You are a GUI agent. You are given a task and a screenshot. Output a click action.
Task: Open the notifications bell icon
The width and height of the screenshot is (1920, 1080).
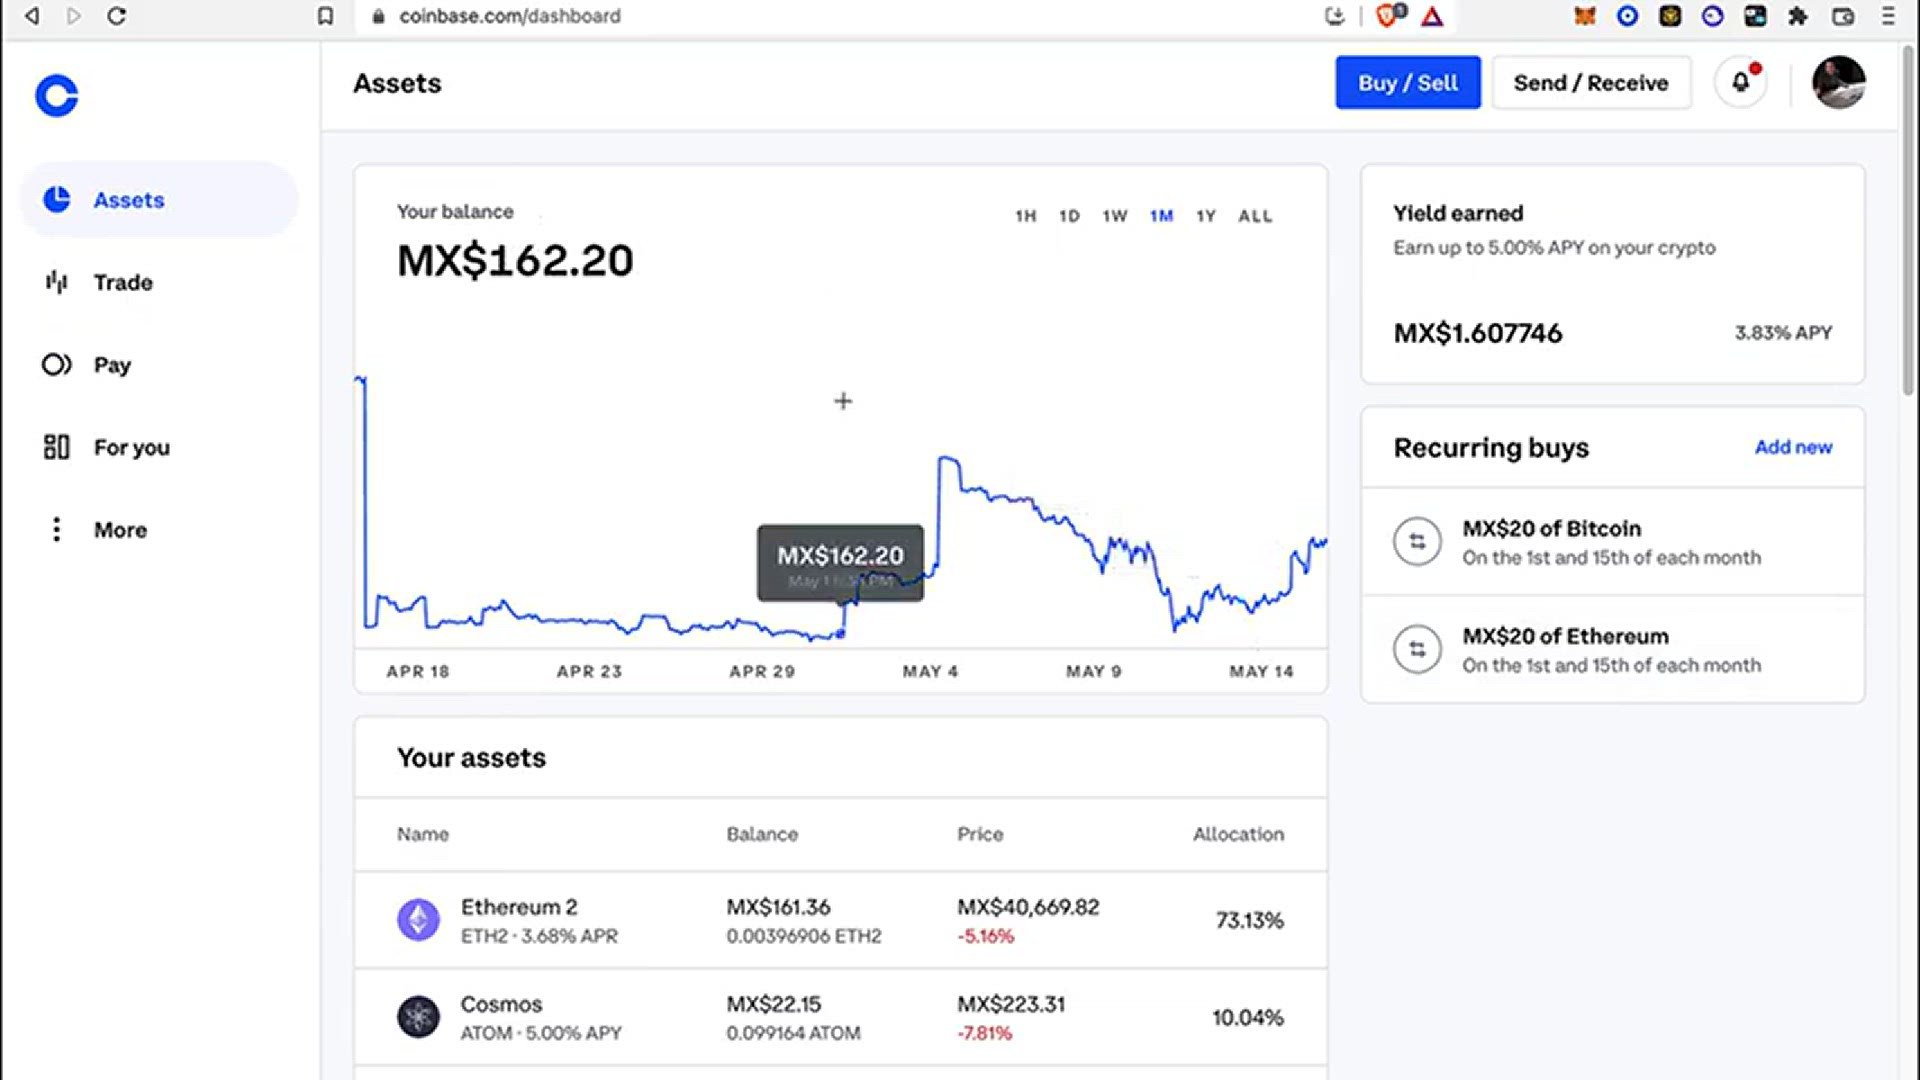(1740, 82)
